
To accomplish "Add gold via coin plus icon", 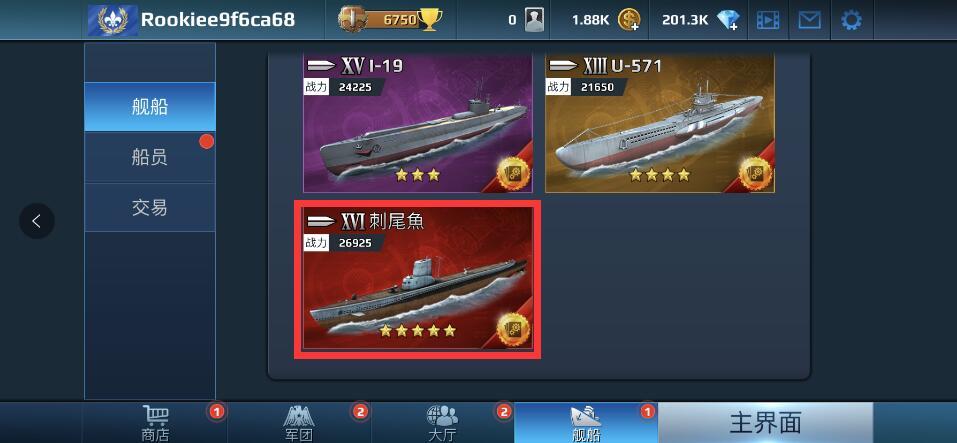I will [629, 20].
